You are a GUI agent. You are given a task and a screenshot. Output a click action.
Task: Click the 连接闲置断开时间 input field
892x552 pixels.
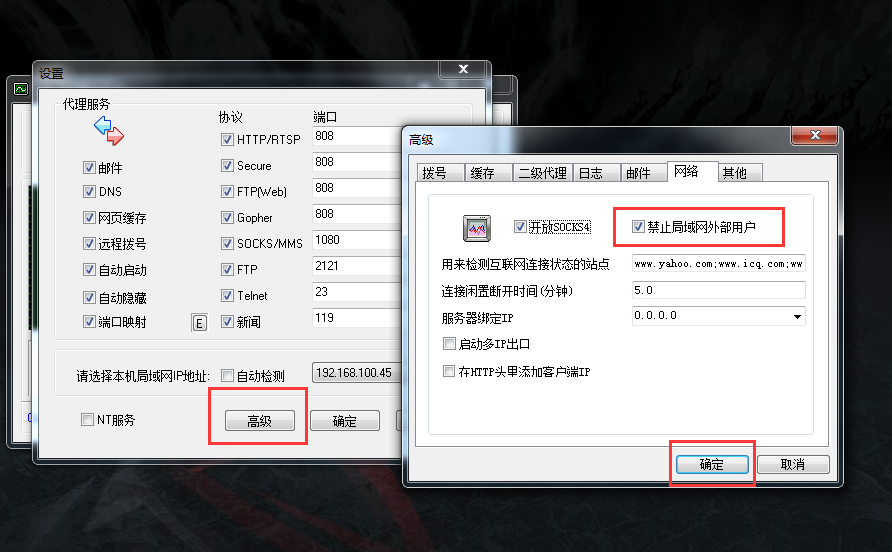point(718,290)
